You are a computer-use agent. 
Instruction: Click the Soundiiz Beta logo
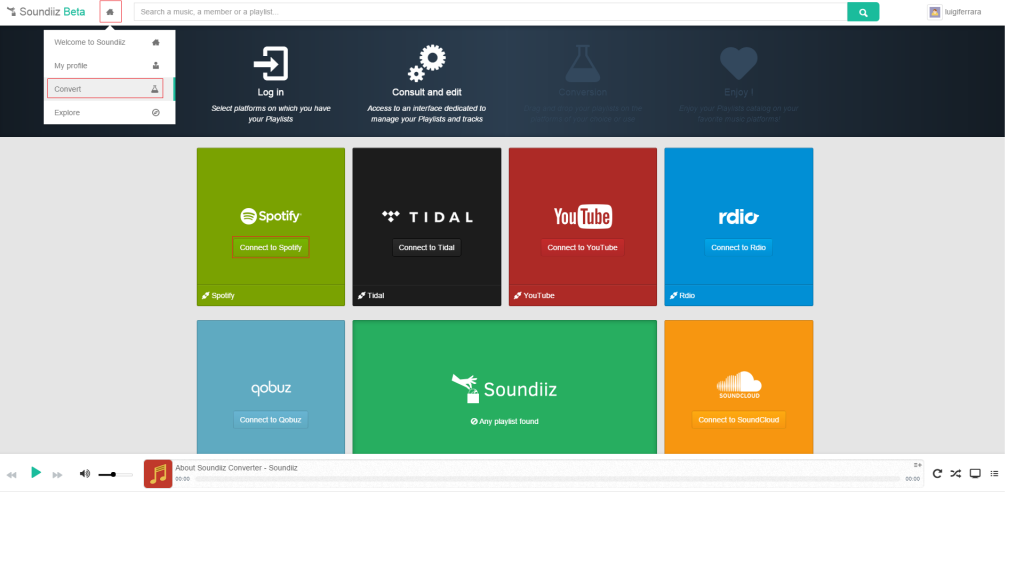pyautogui.click(x=46, y=12)
